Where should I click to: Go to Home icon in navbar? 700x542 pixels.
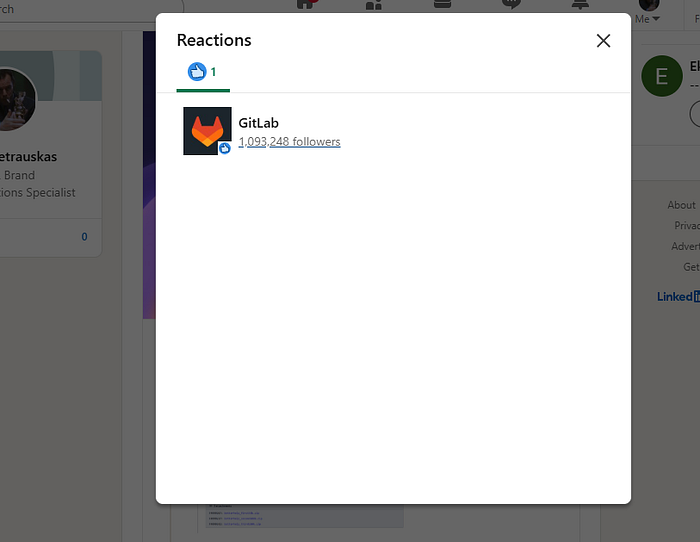pos(305,4)
